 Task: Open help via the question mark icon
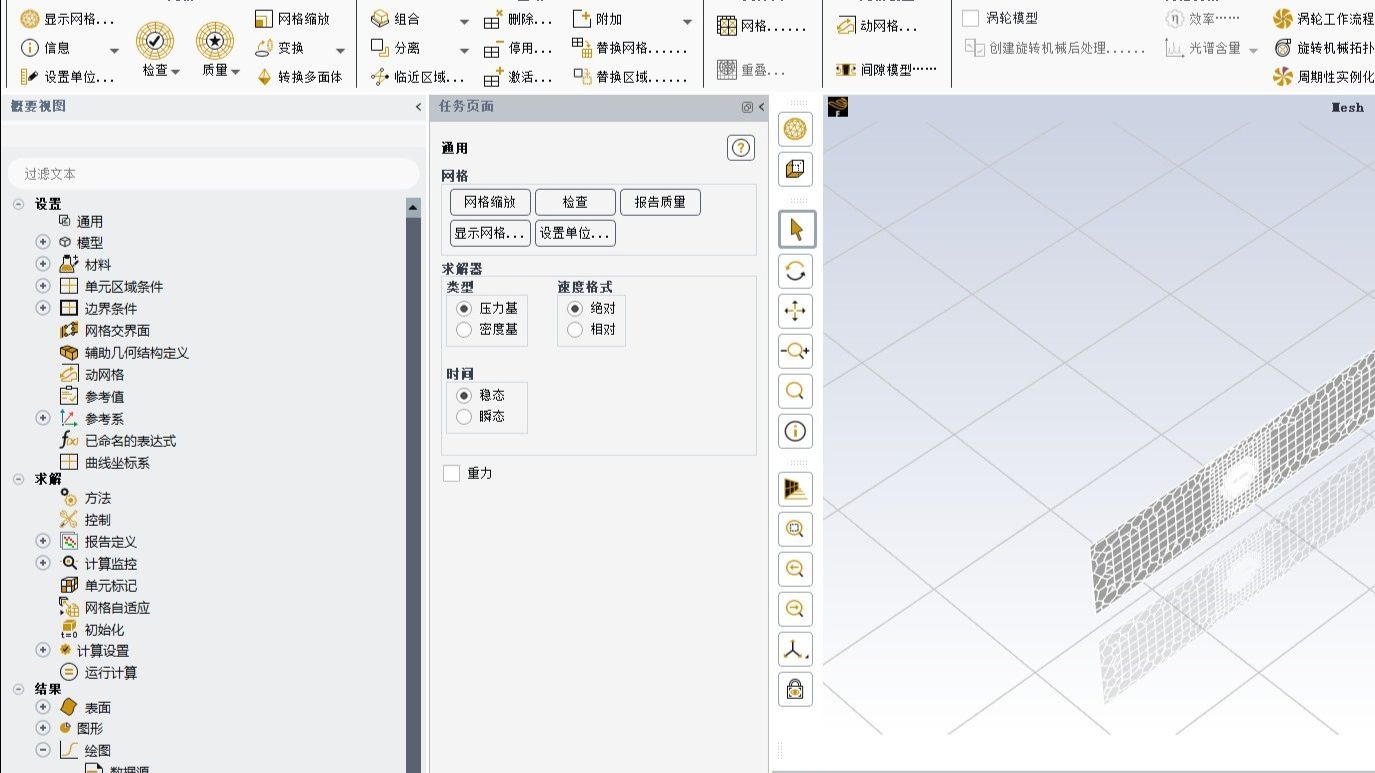(741, 148)
